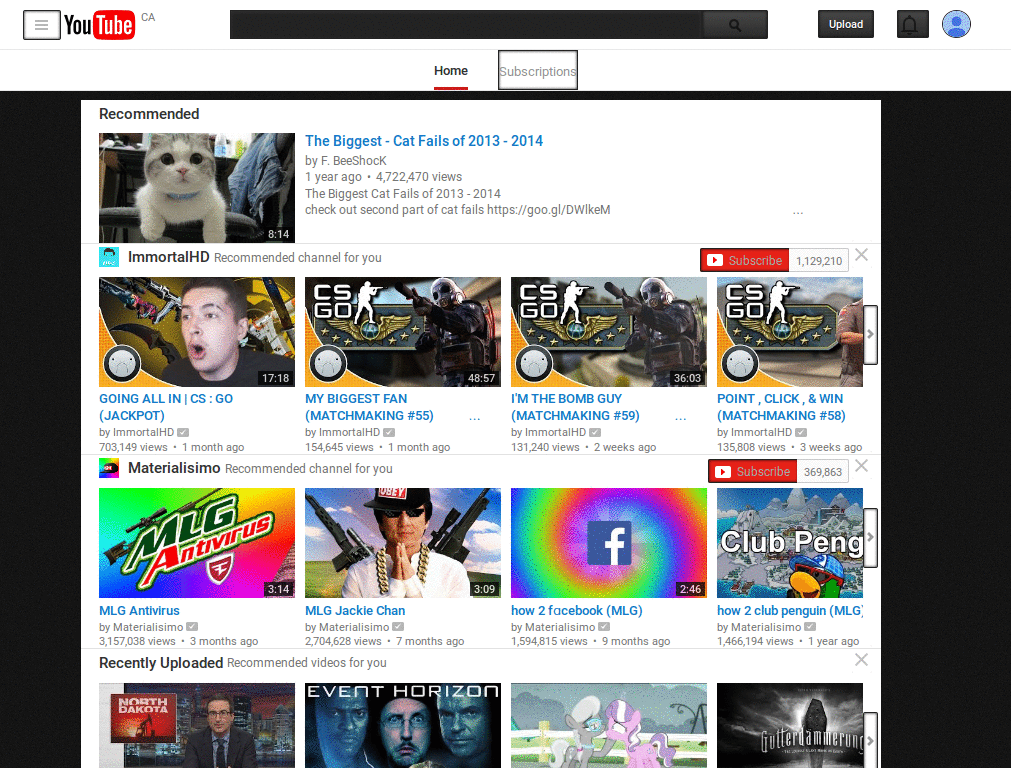Show next videos in Materialisimo shelf
The image size is (1024, 768).
click(x=870, y=537)
